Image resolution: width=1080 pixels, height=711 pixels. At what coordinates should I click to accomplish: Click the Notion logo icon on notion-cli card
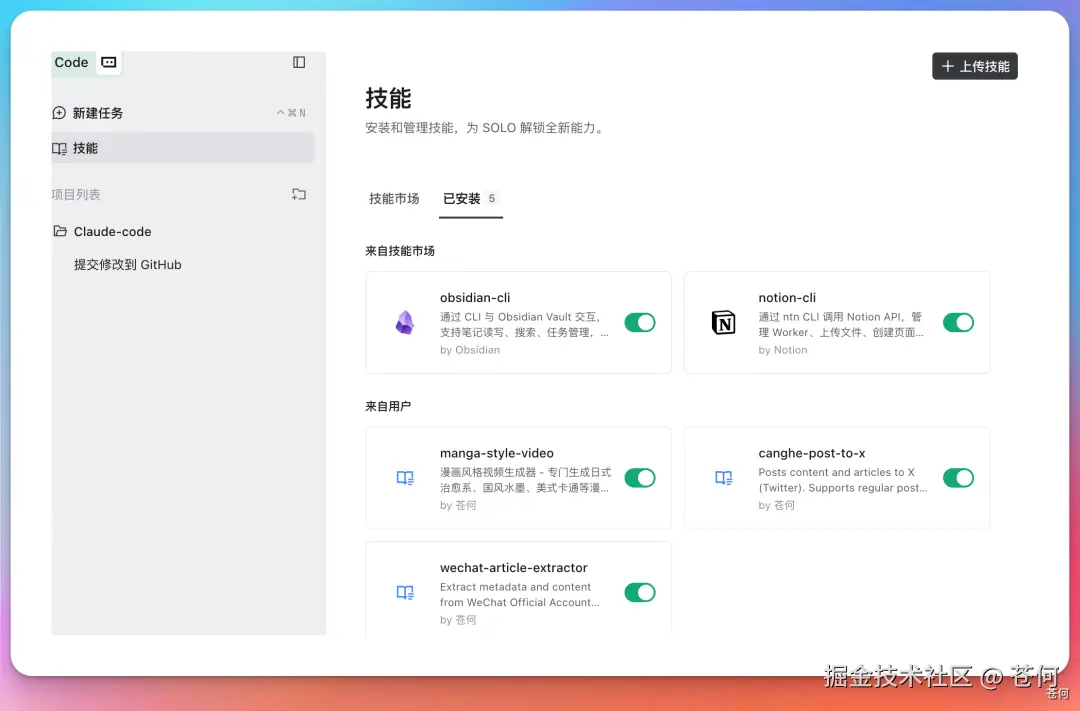click(x=723, y=322)
